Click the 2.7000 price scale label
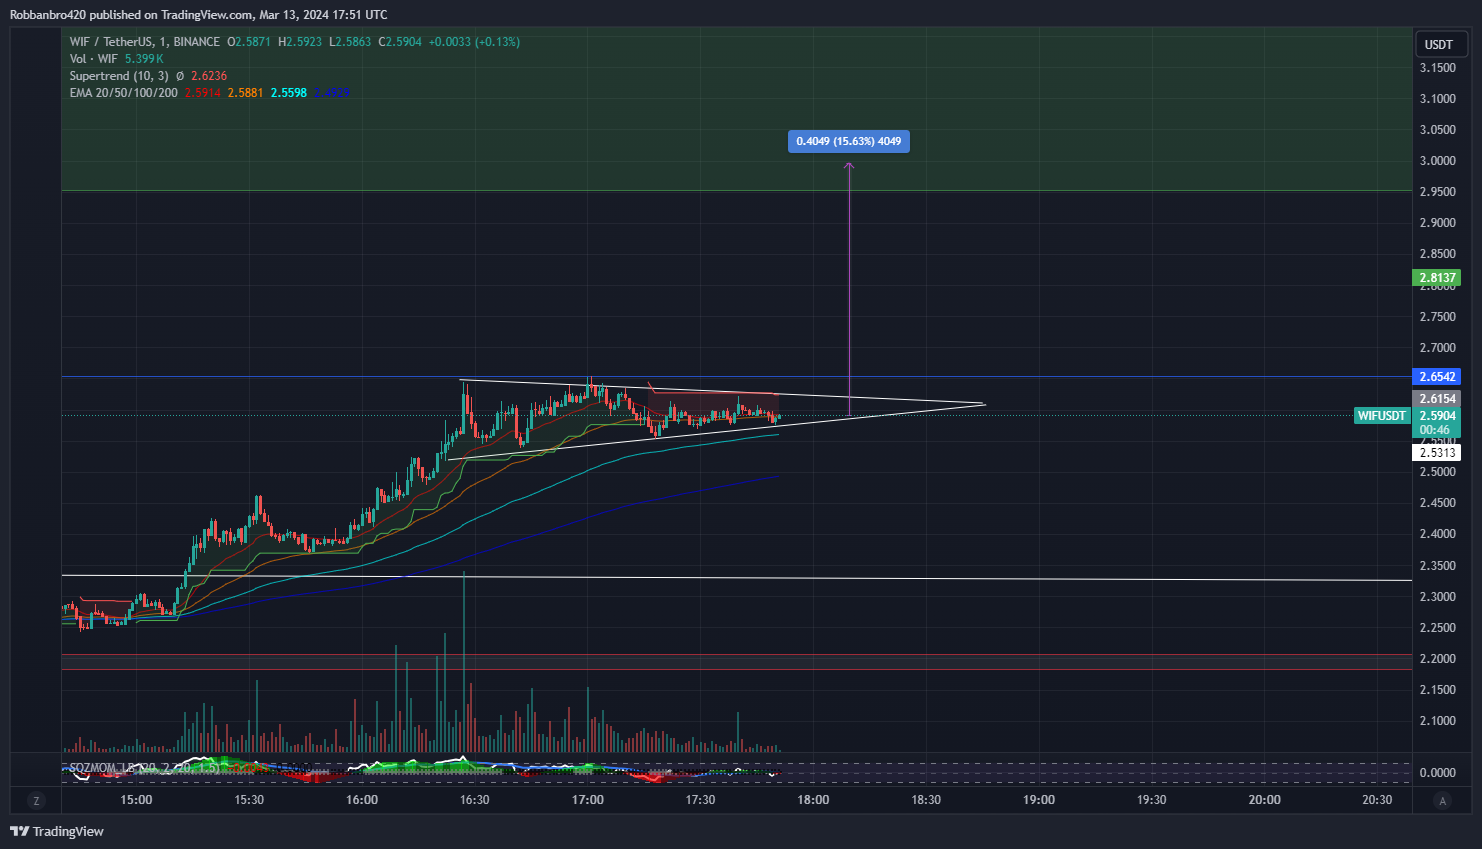 click(x=1438, y=348)
